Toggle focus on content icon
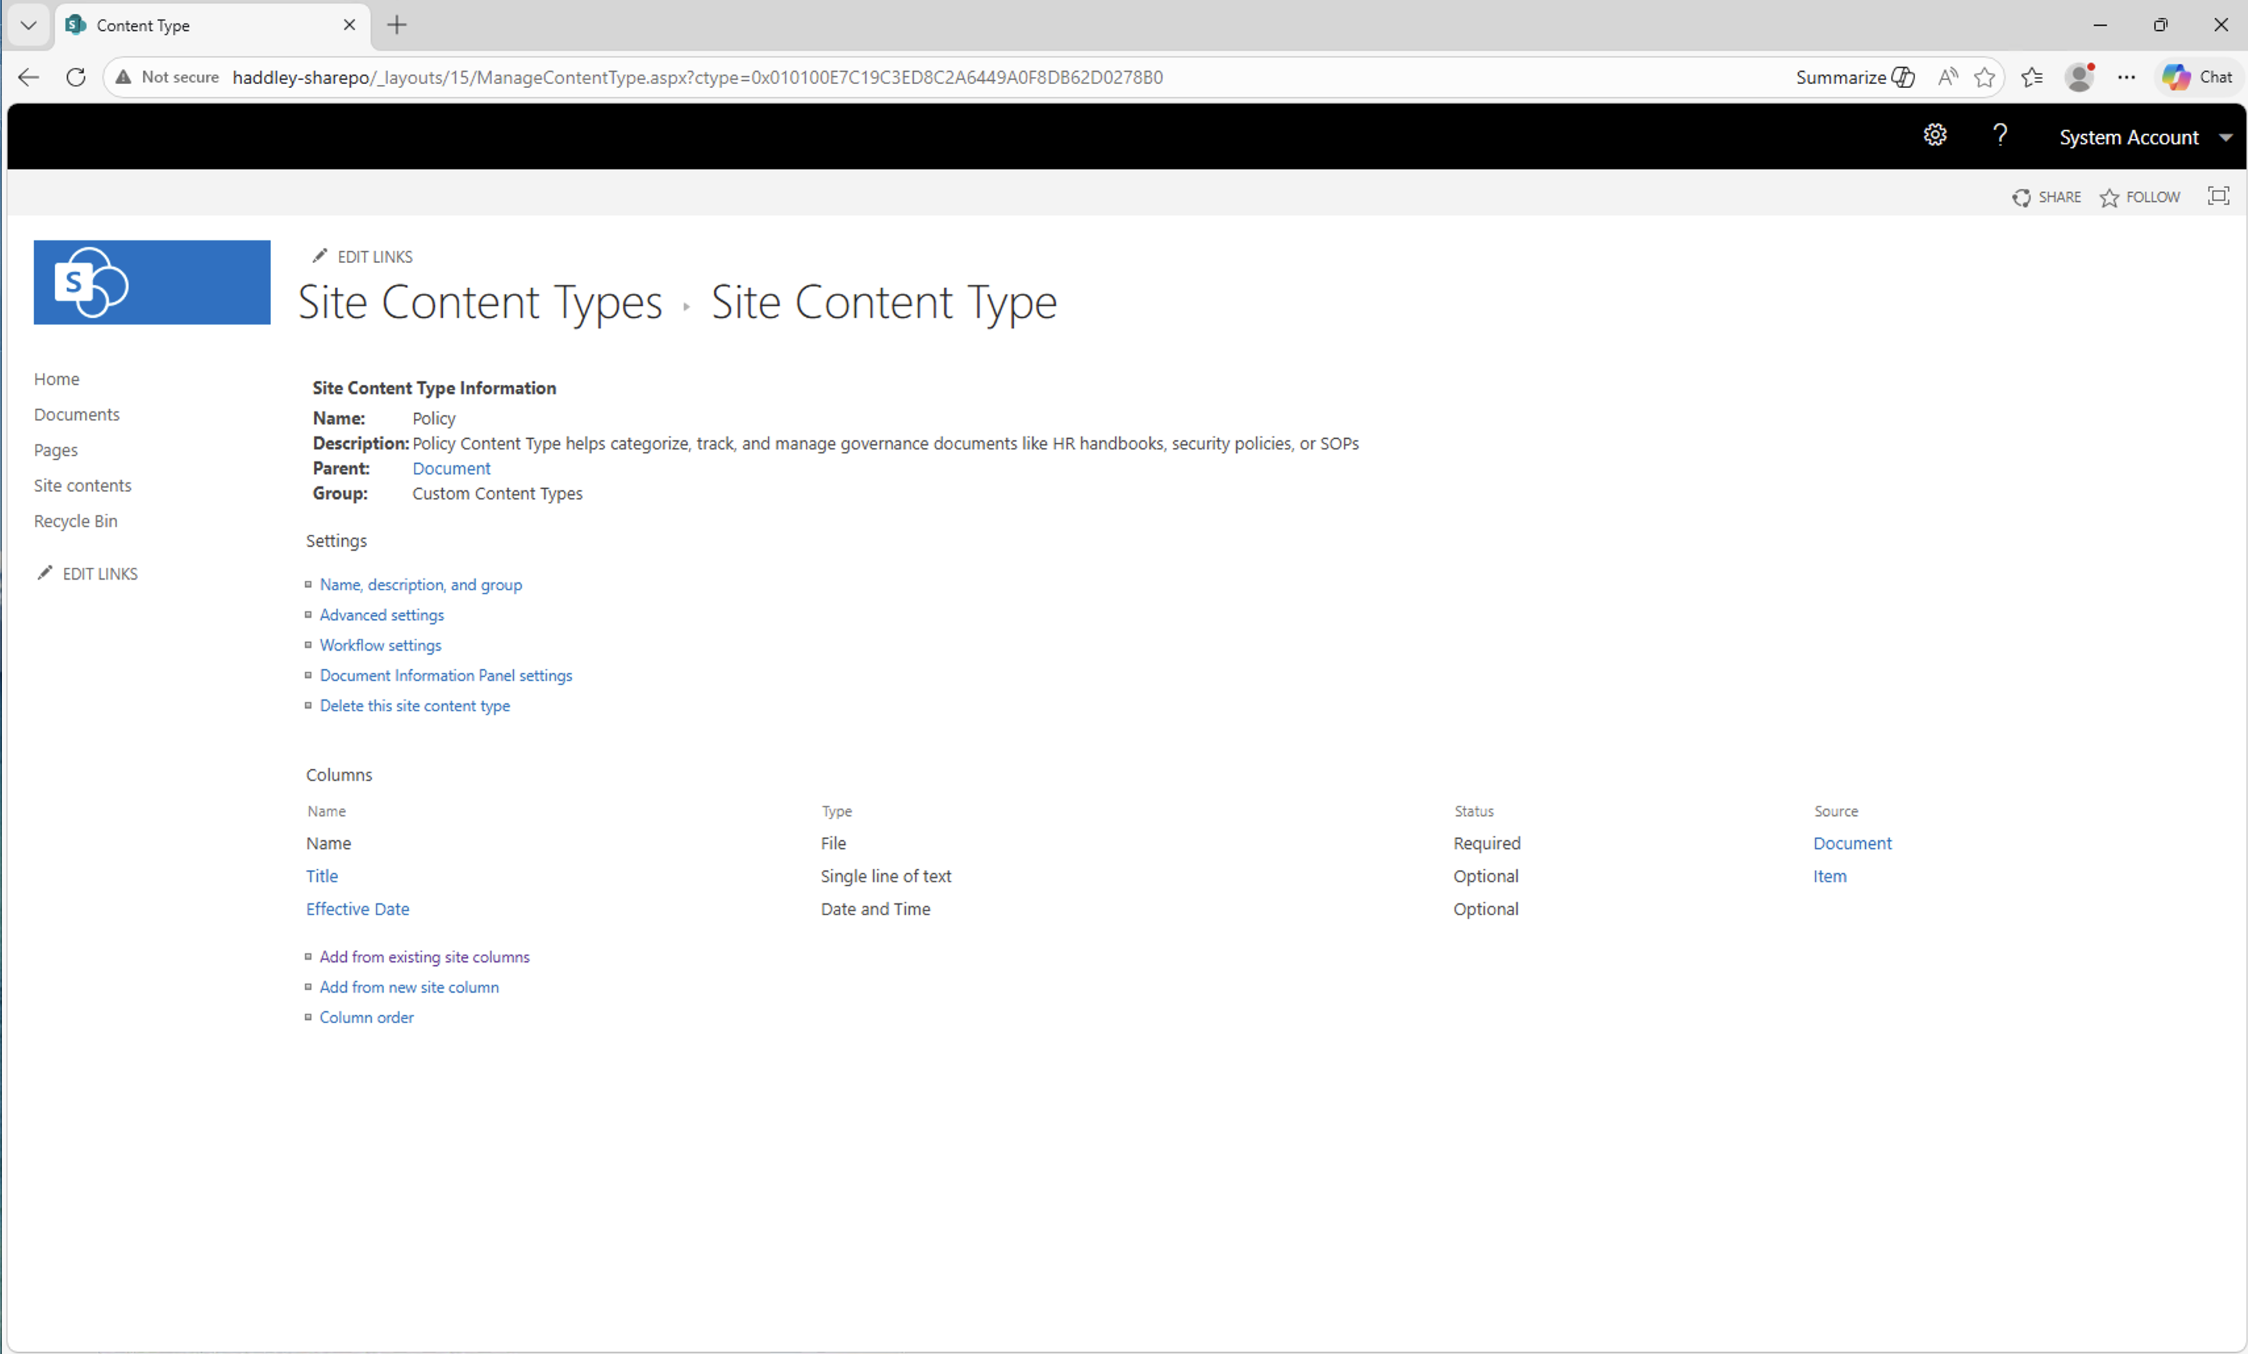The image size is (2248, 1354). 2218,196
